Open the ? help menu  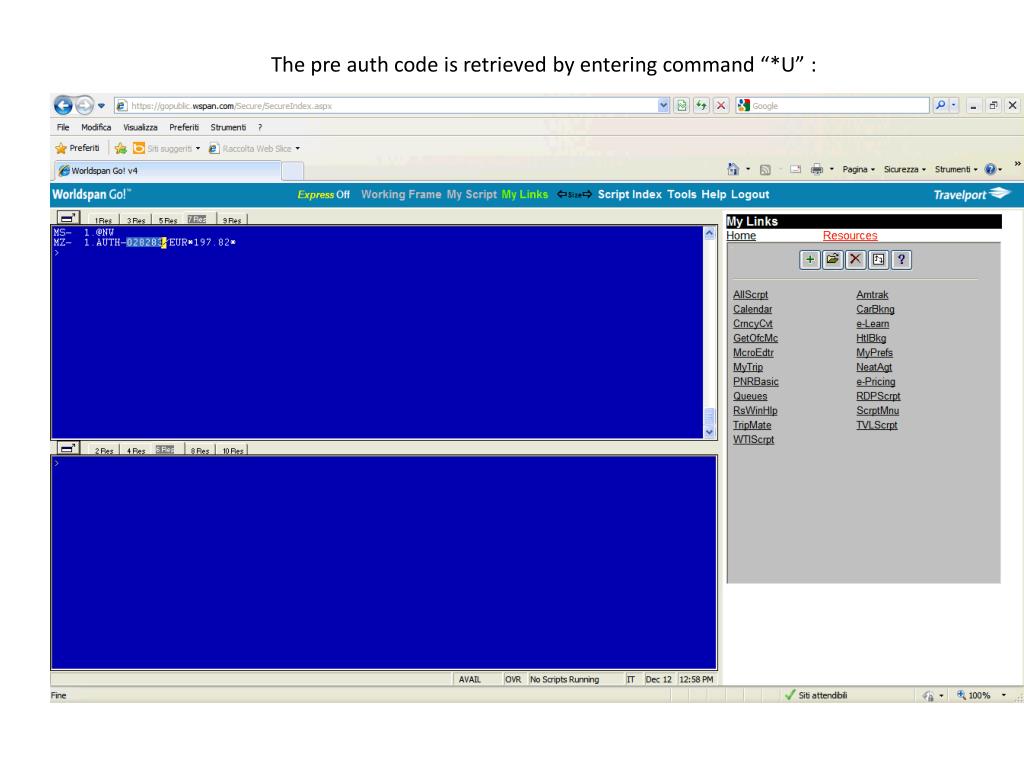260,127
